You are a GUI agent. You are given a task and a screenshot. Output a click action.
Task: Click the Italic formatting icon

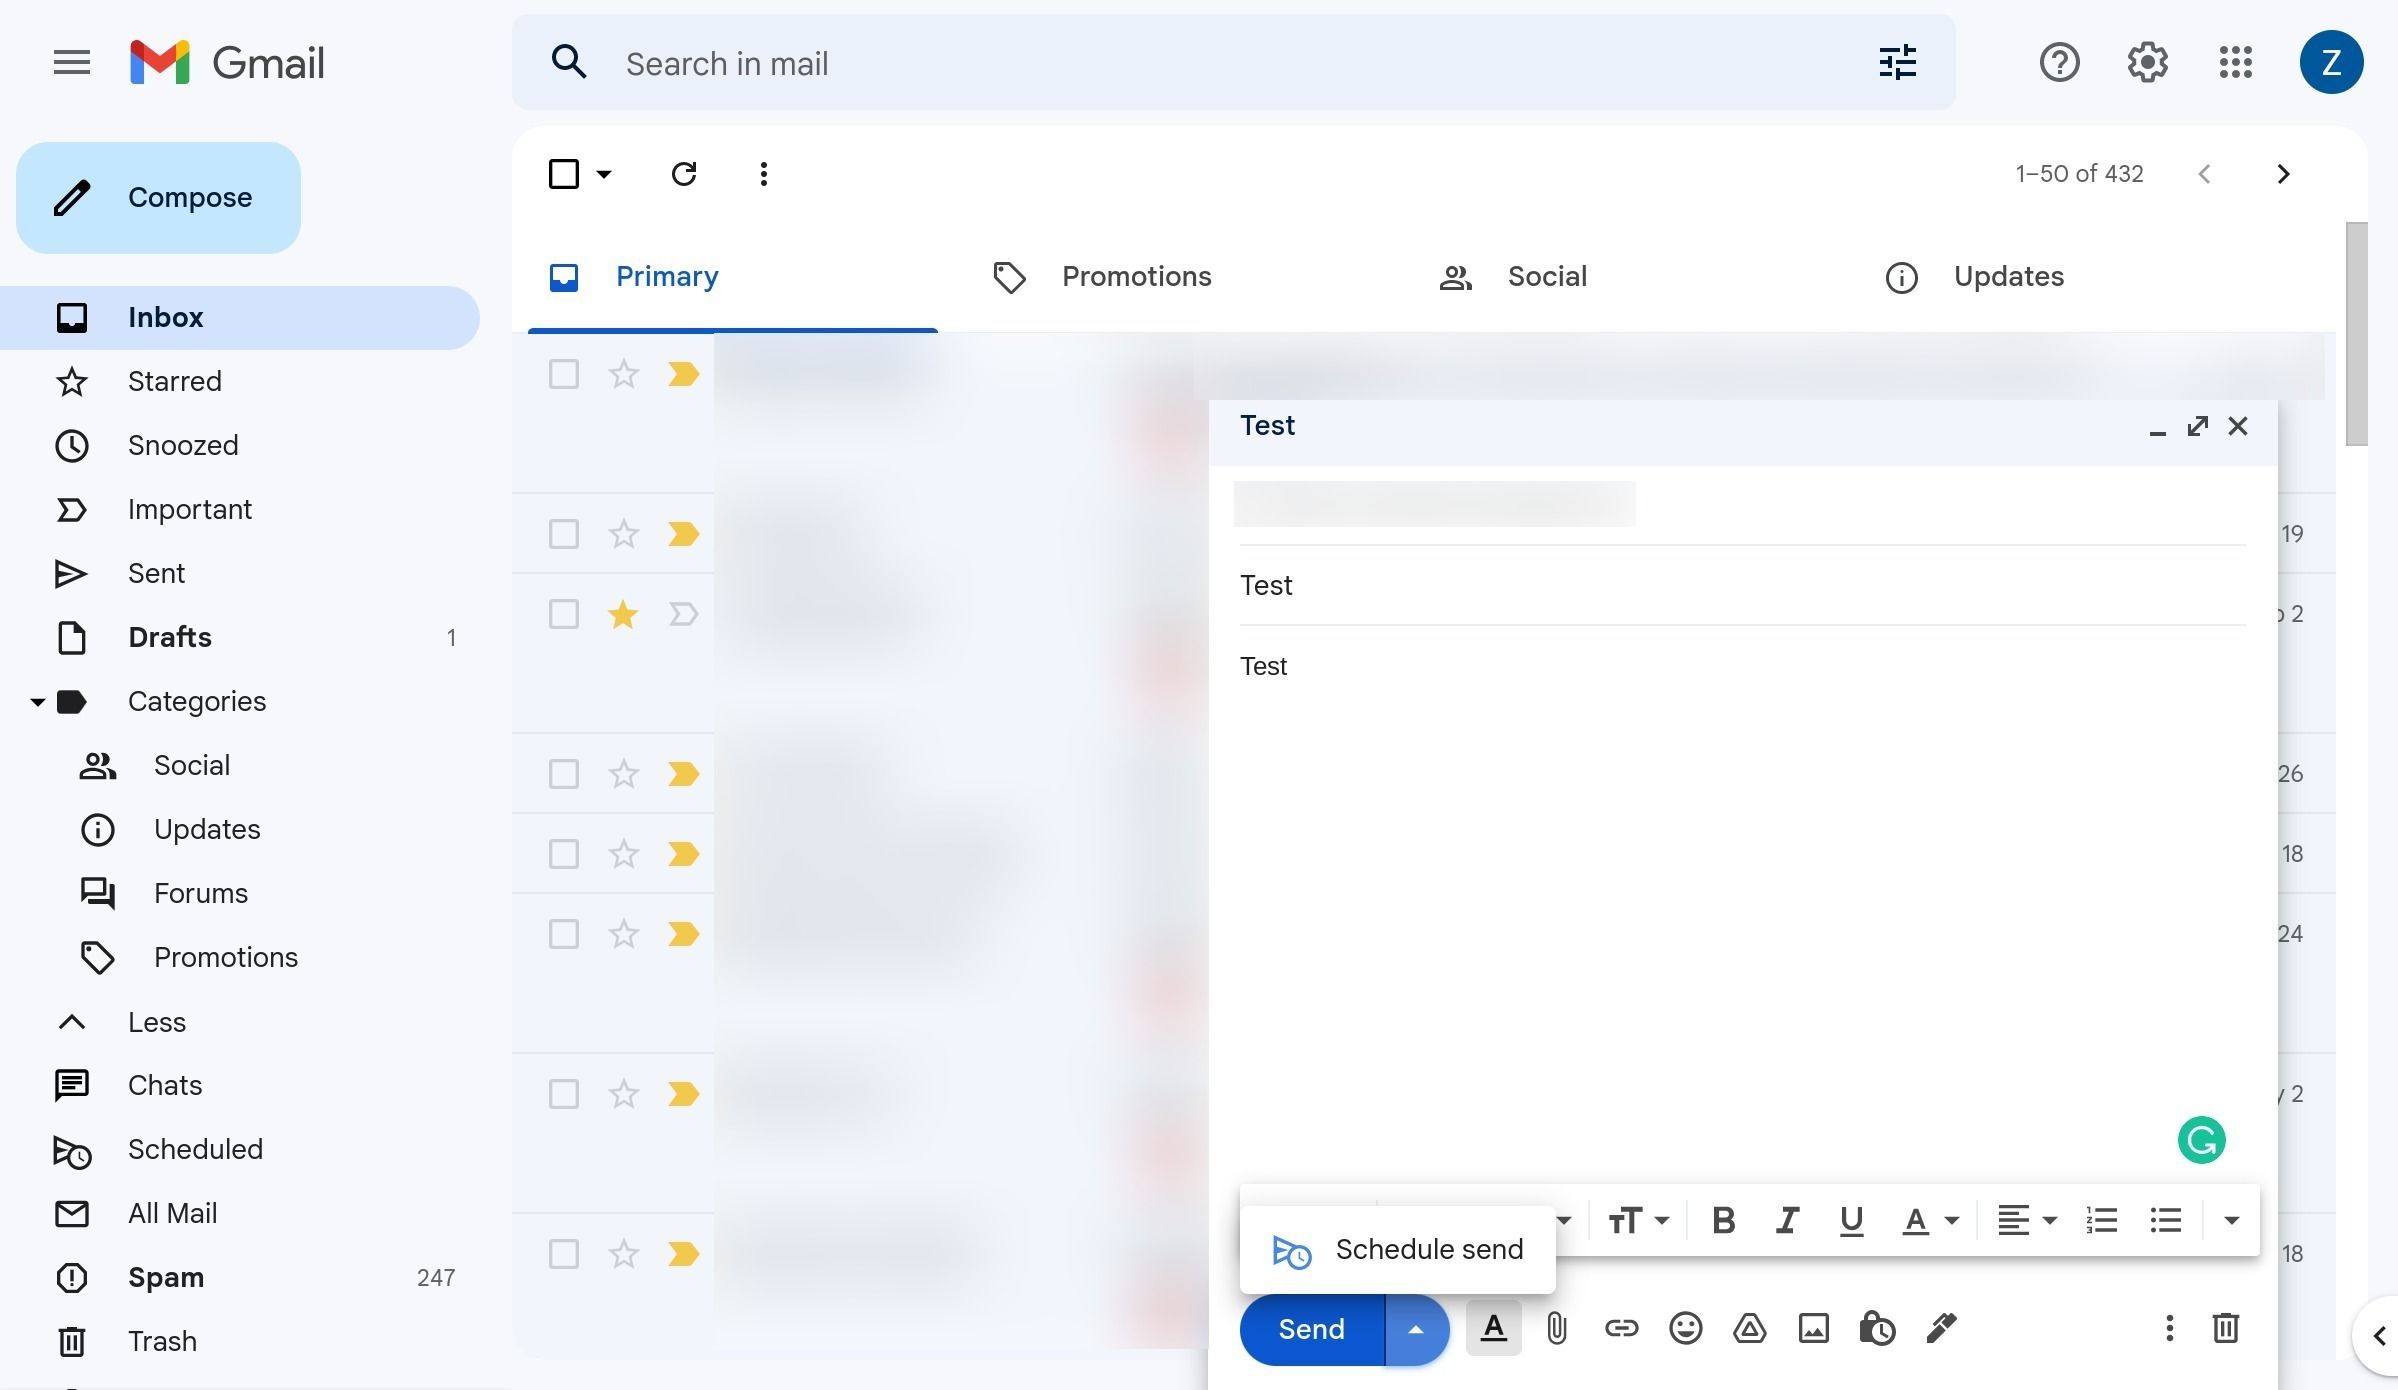pos(1784,1220)
